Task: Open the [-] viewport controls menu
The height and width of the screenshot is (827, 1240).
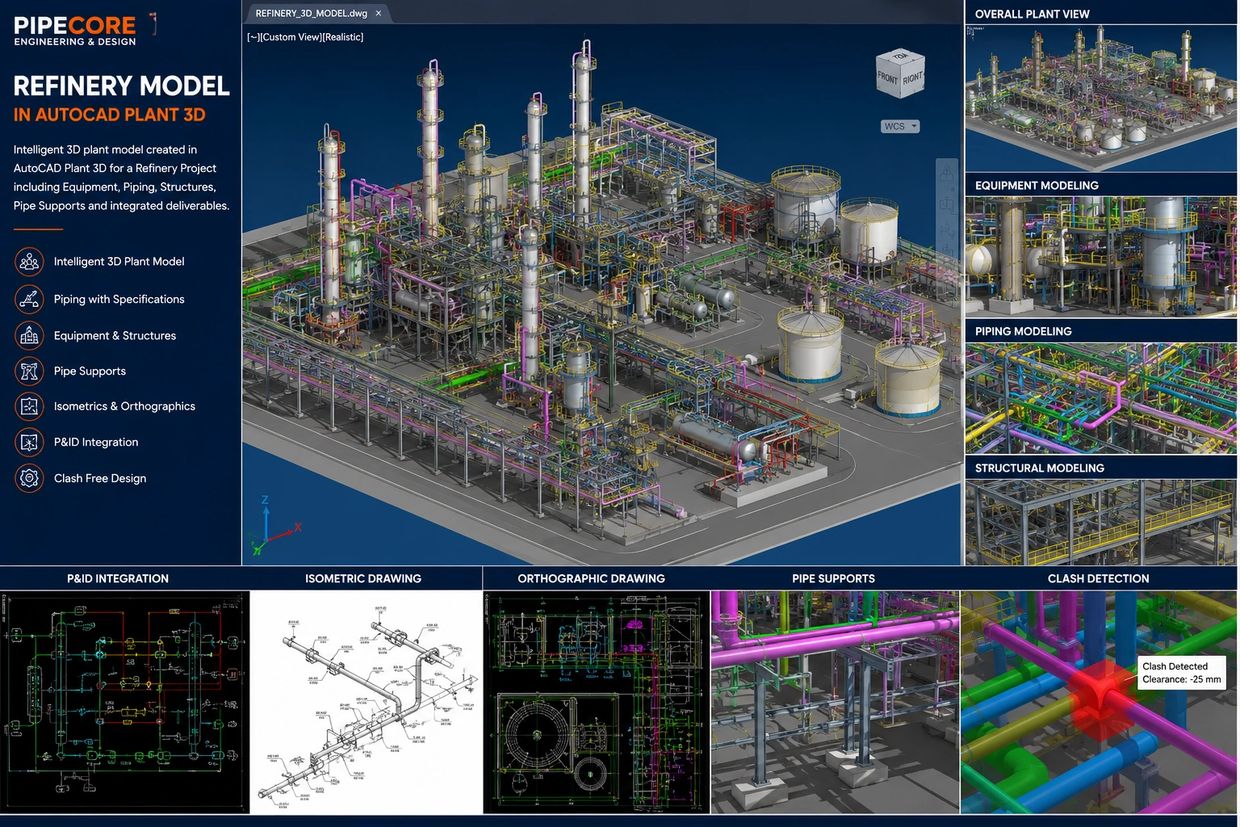Action: [x=252, y=37]
